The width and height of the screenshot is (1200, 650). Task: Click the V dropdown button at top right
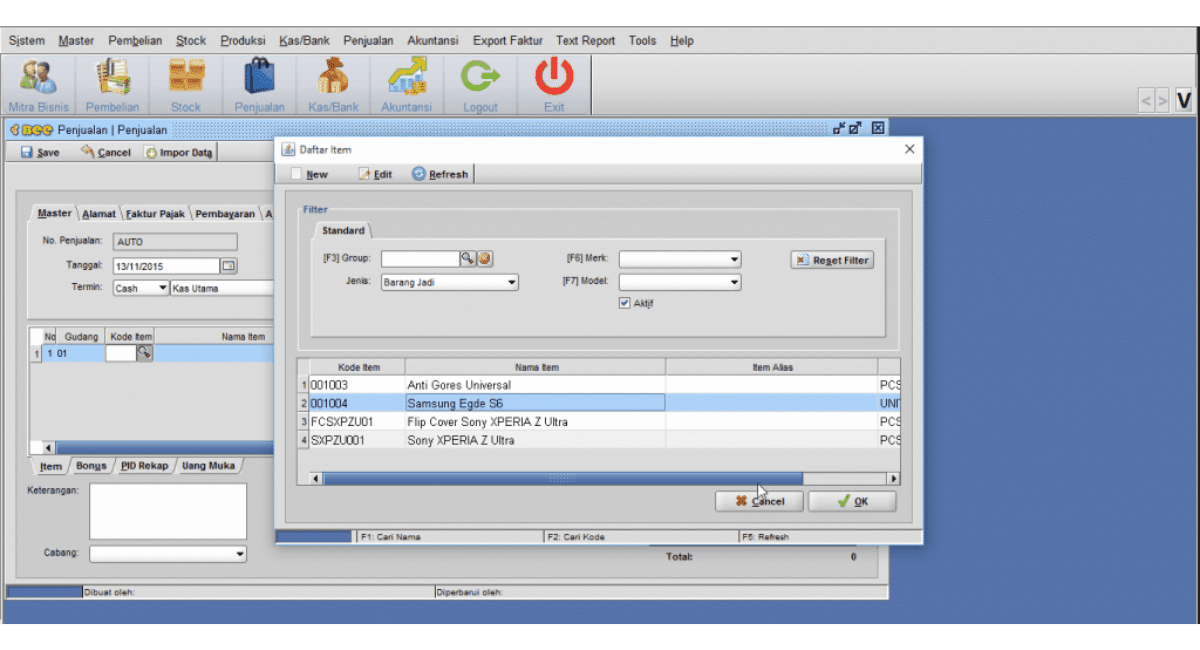coord(1184,101)
